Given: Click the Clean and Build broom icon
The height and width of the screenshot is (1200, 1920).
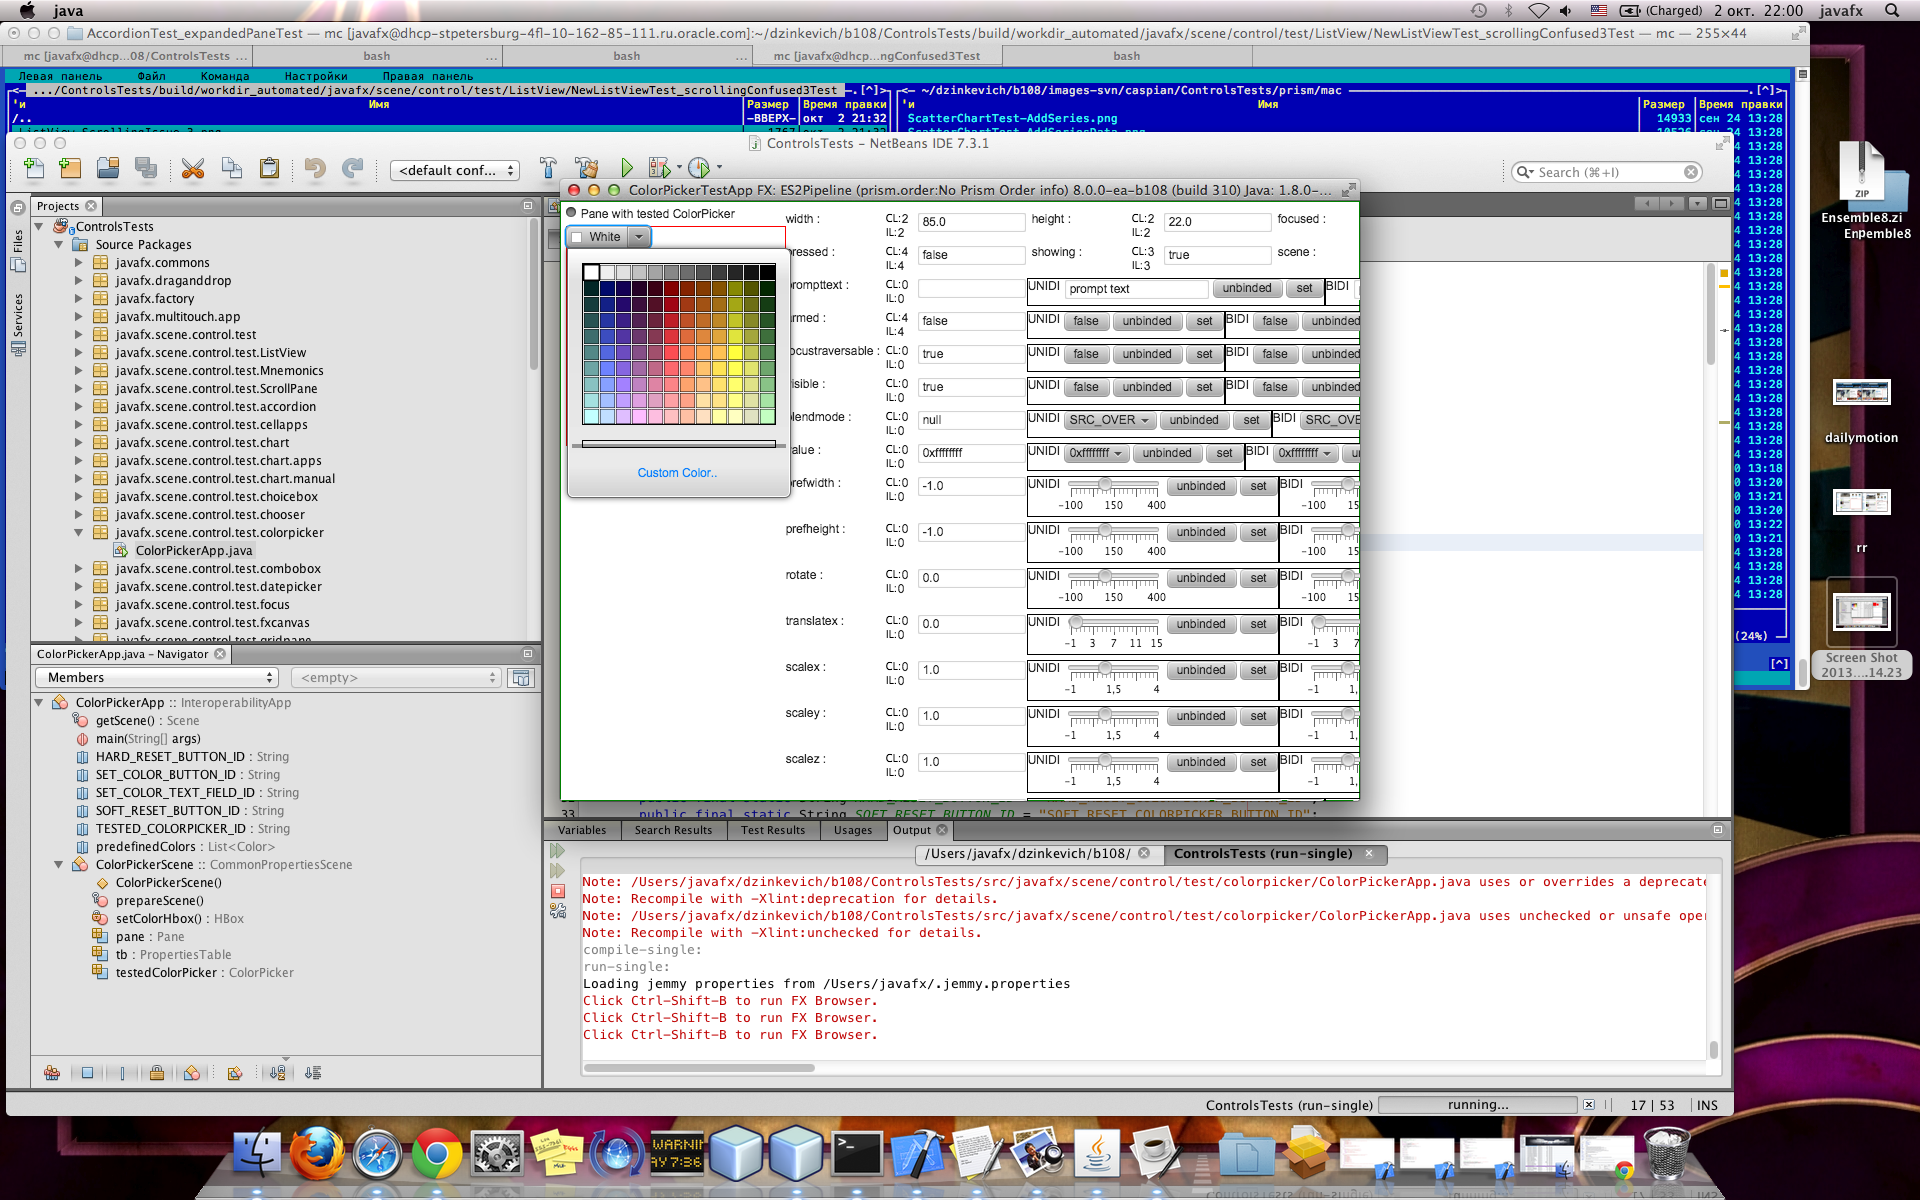Looking at the screenshot, I should click(587, 169).
